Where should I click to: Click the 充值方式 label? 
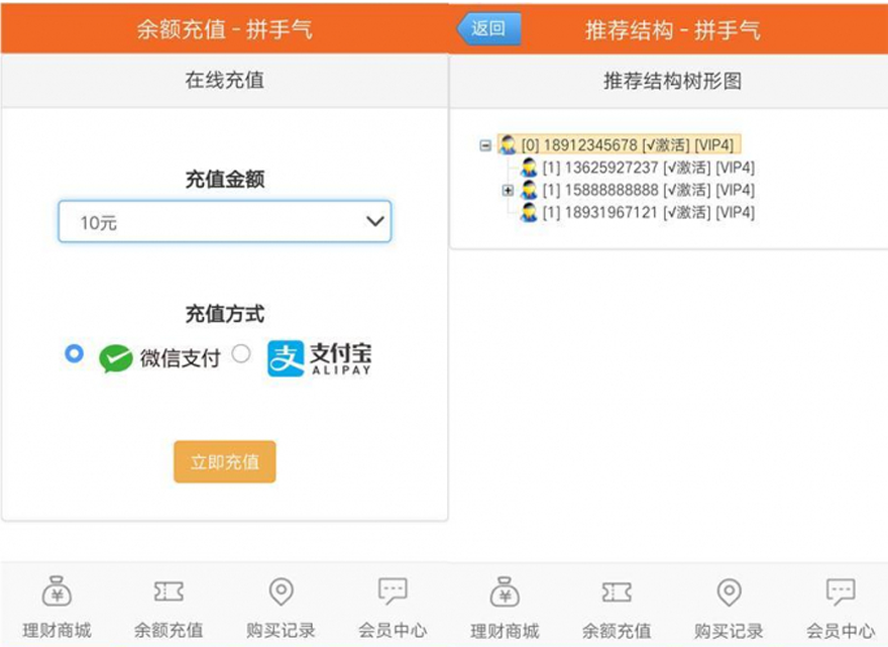225,313
